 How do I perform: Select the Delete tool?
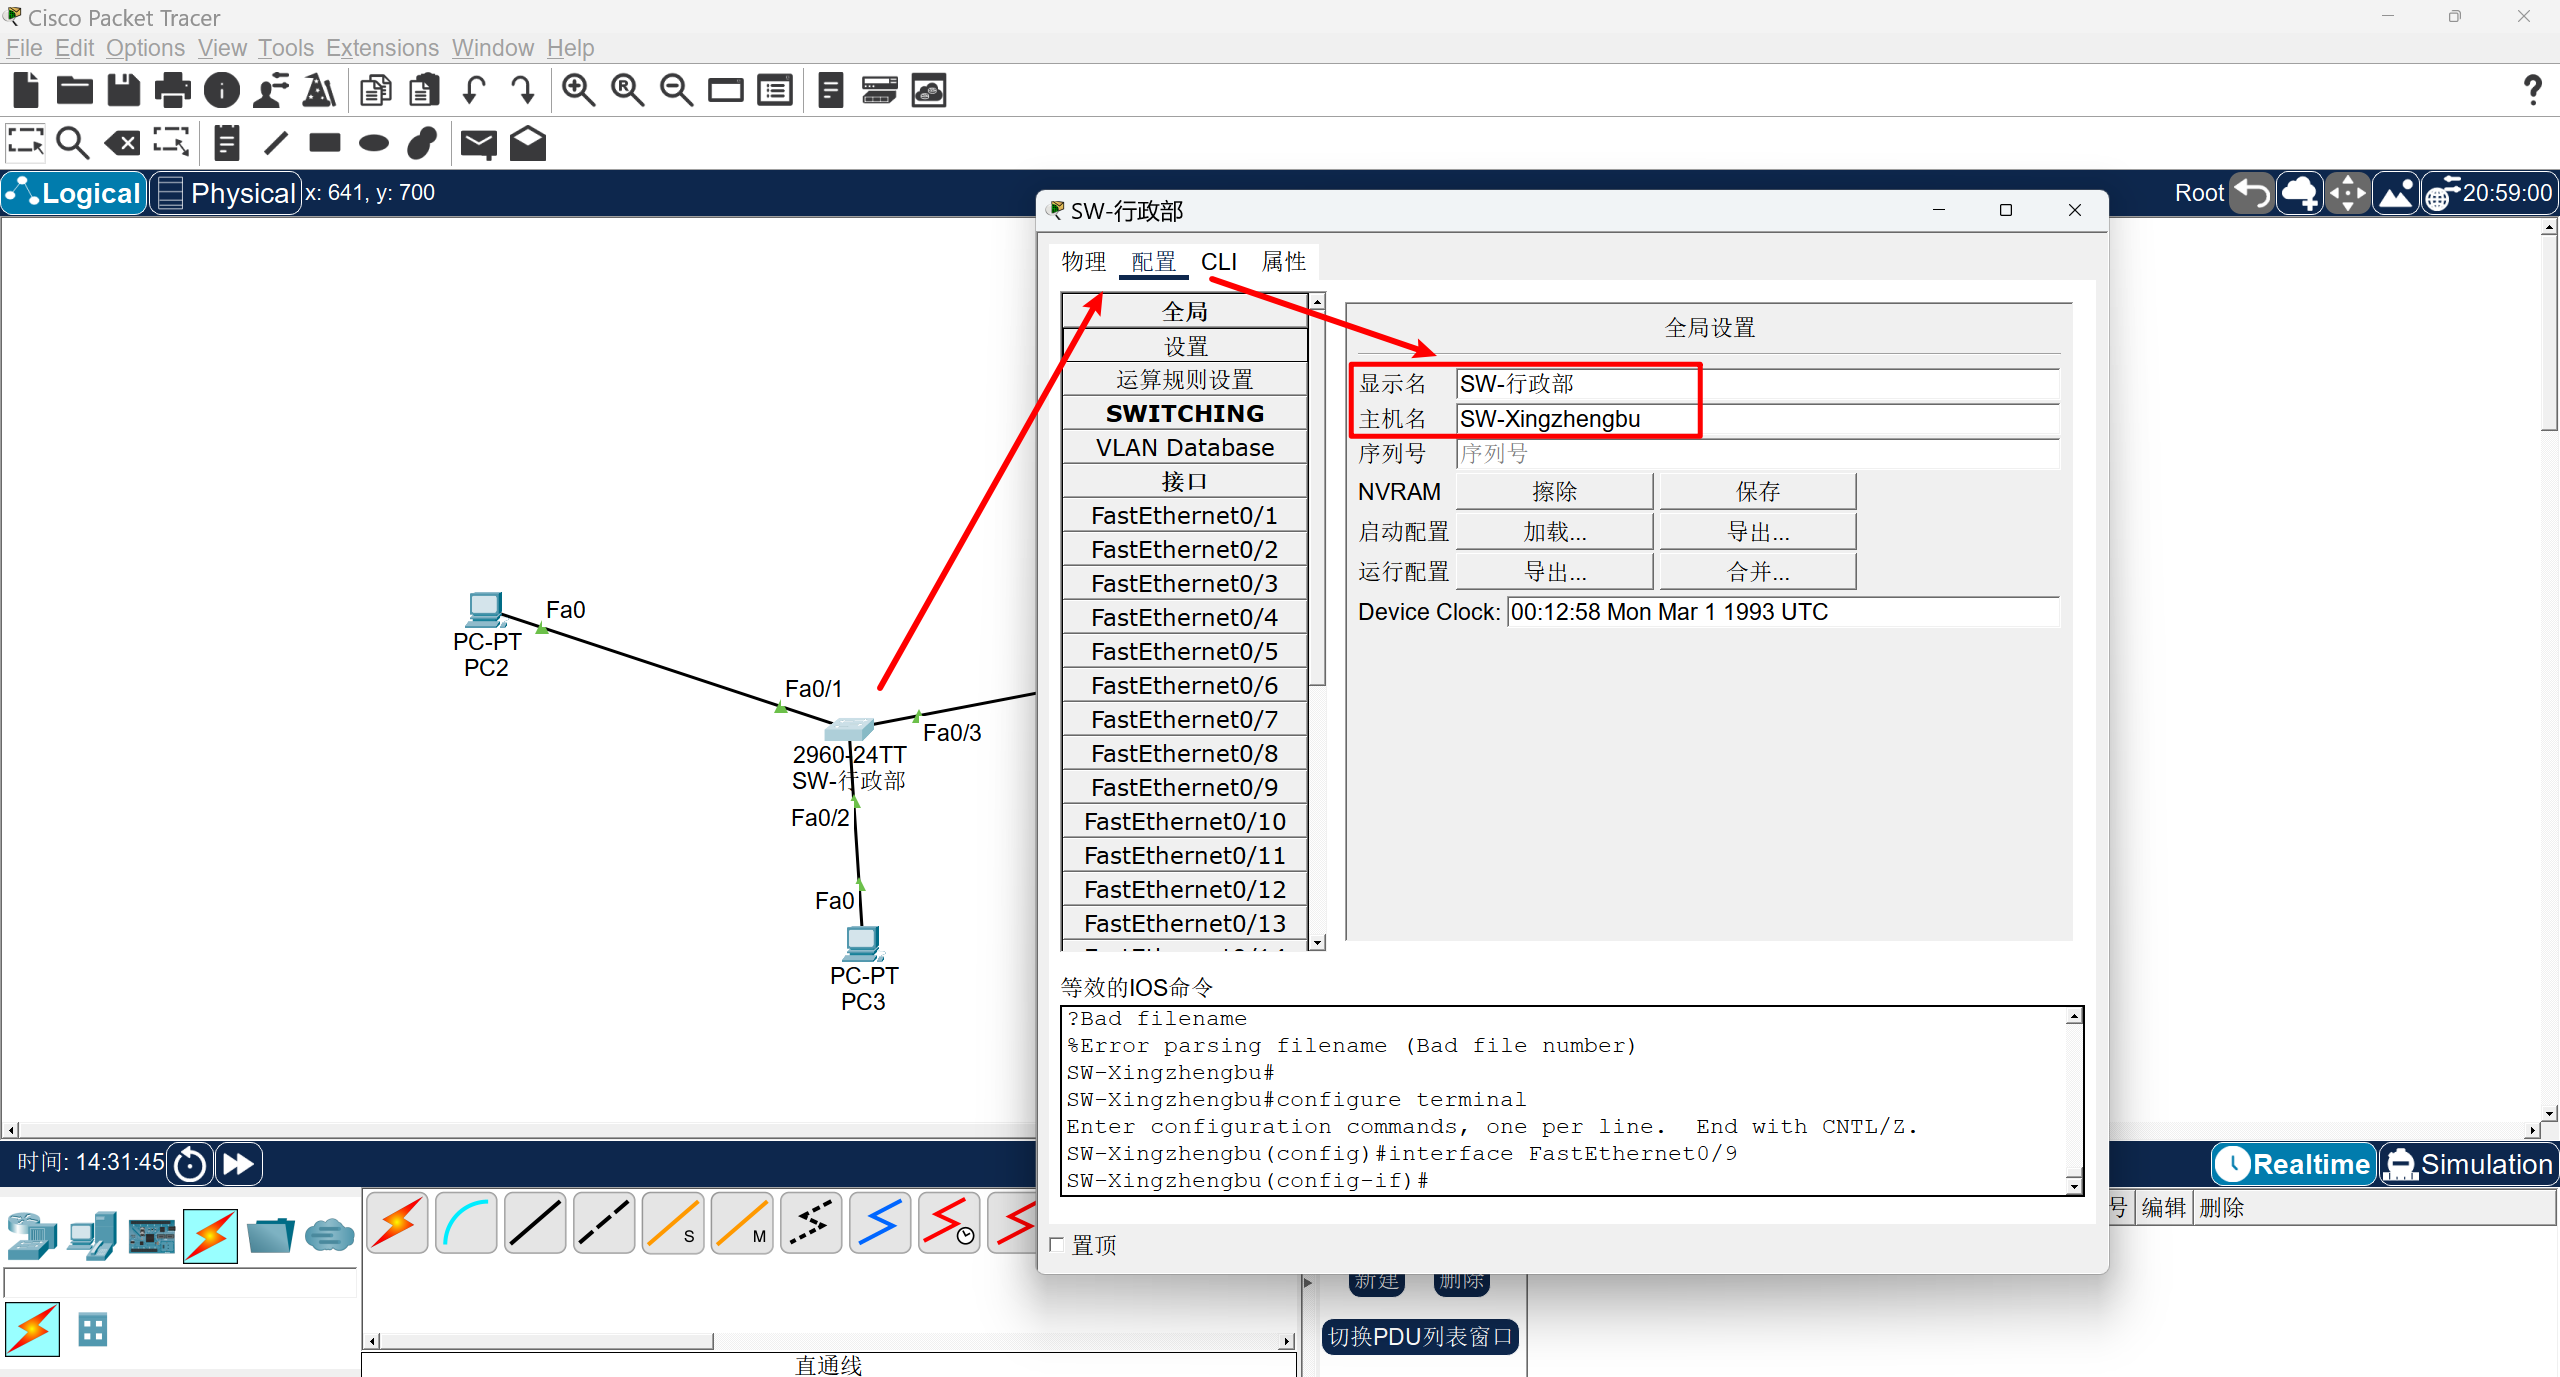[123, 143]
